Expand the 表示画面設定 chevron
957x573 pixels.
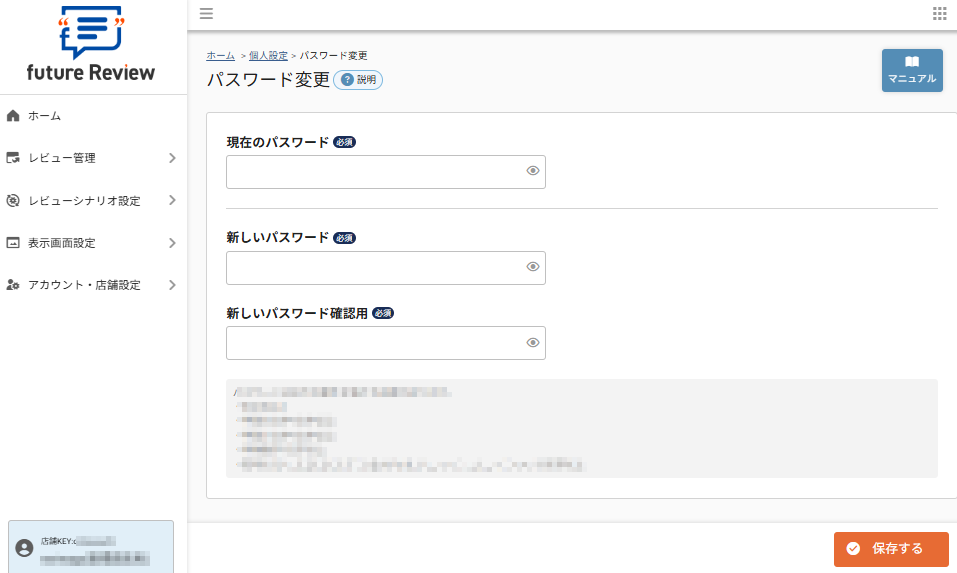[172, 243]
